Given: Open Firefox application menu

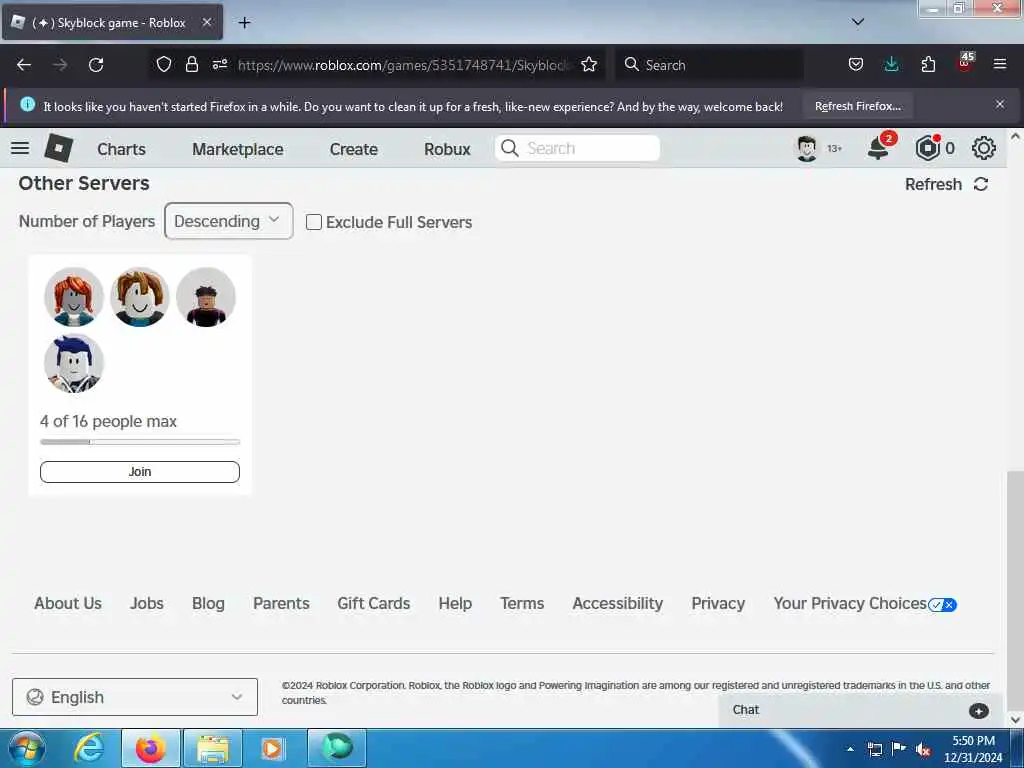Looking at the screenshot, I should pos(1000,65).
